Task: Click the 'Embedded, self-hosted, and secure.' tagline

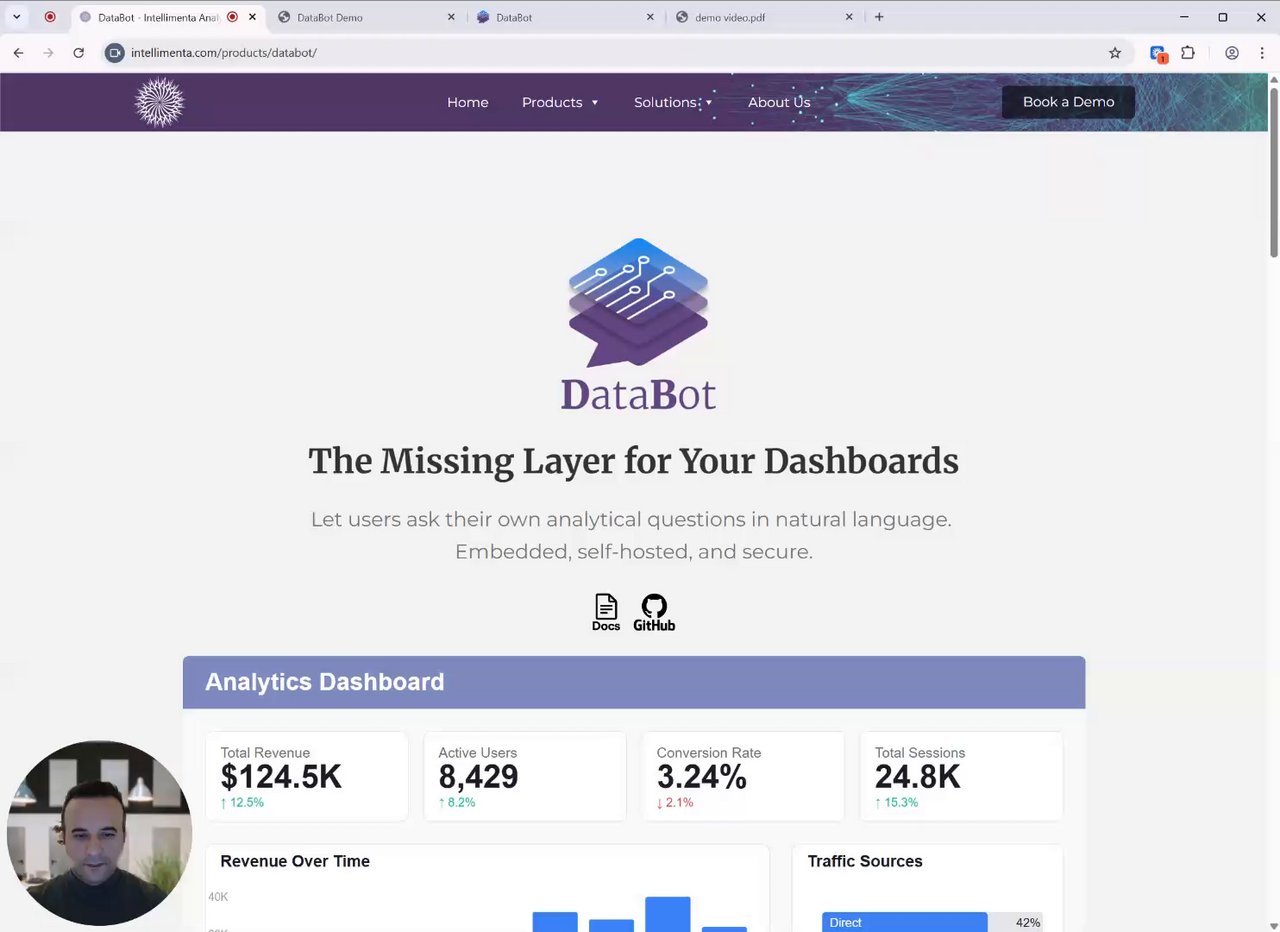Action: point(633,551)
